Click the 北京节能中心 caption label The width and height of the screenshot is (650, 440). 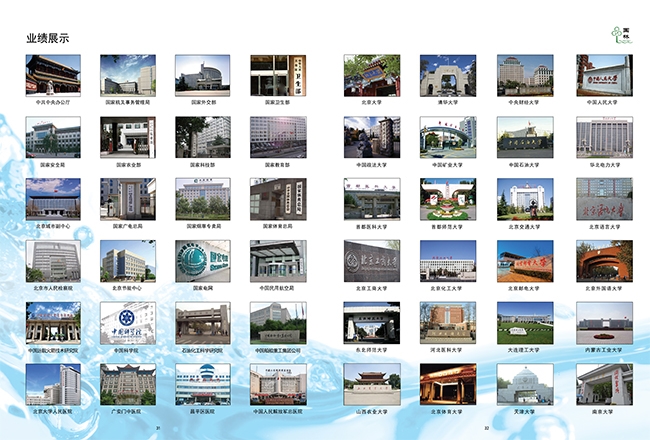(x=127, y=288)
